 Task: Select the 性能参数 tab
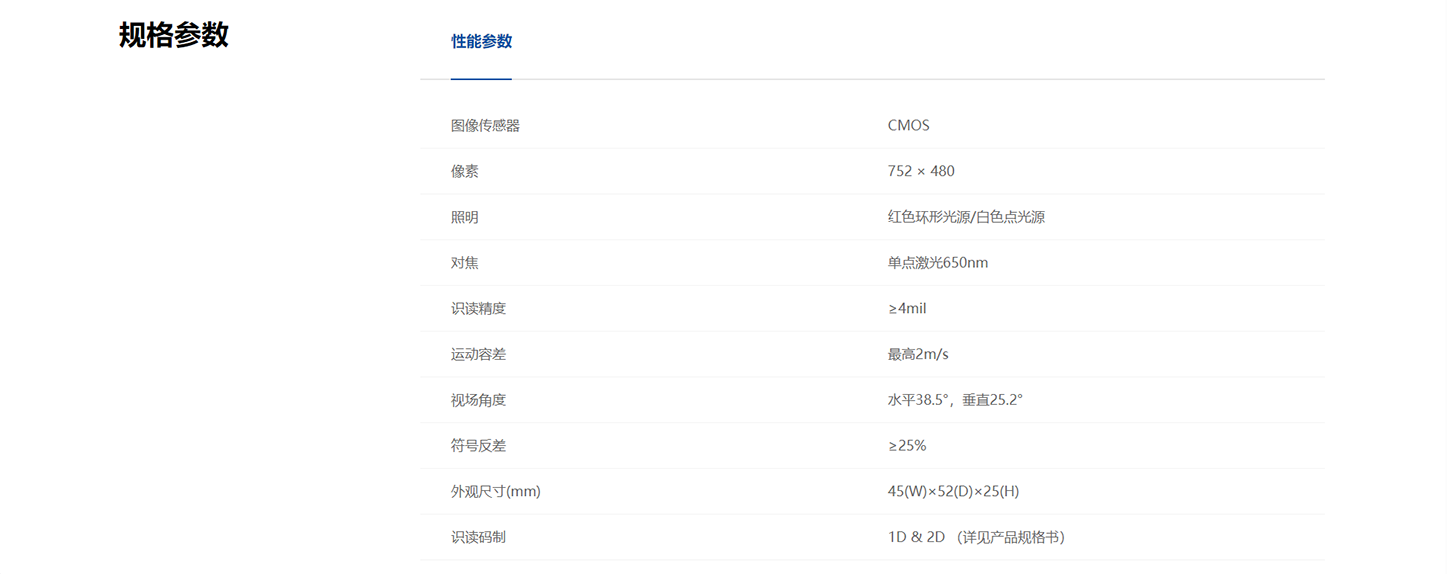pos(481,41)
